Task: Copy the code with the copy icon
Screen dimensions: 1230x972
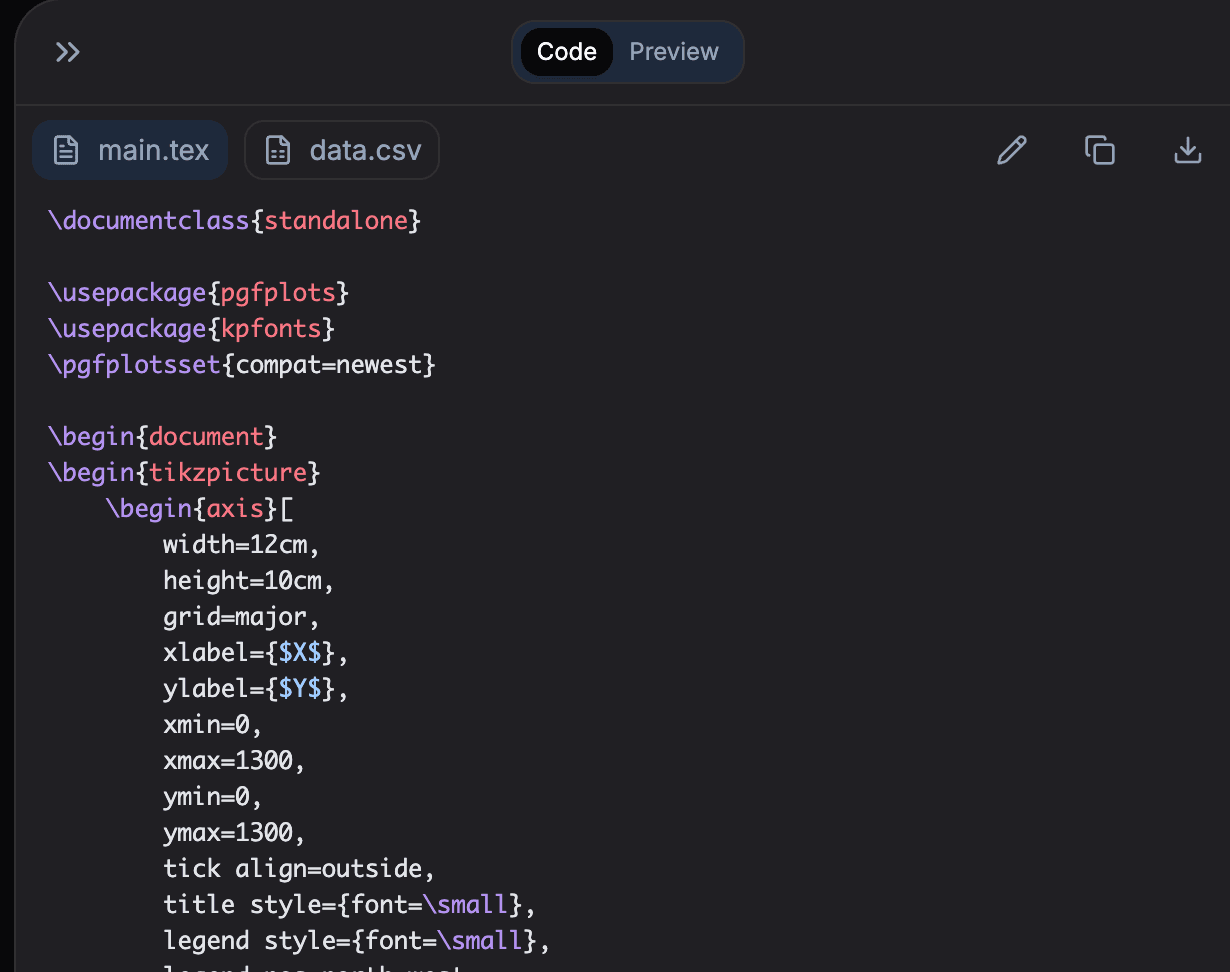Action: [1099, 151]
